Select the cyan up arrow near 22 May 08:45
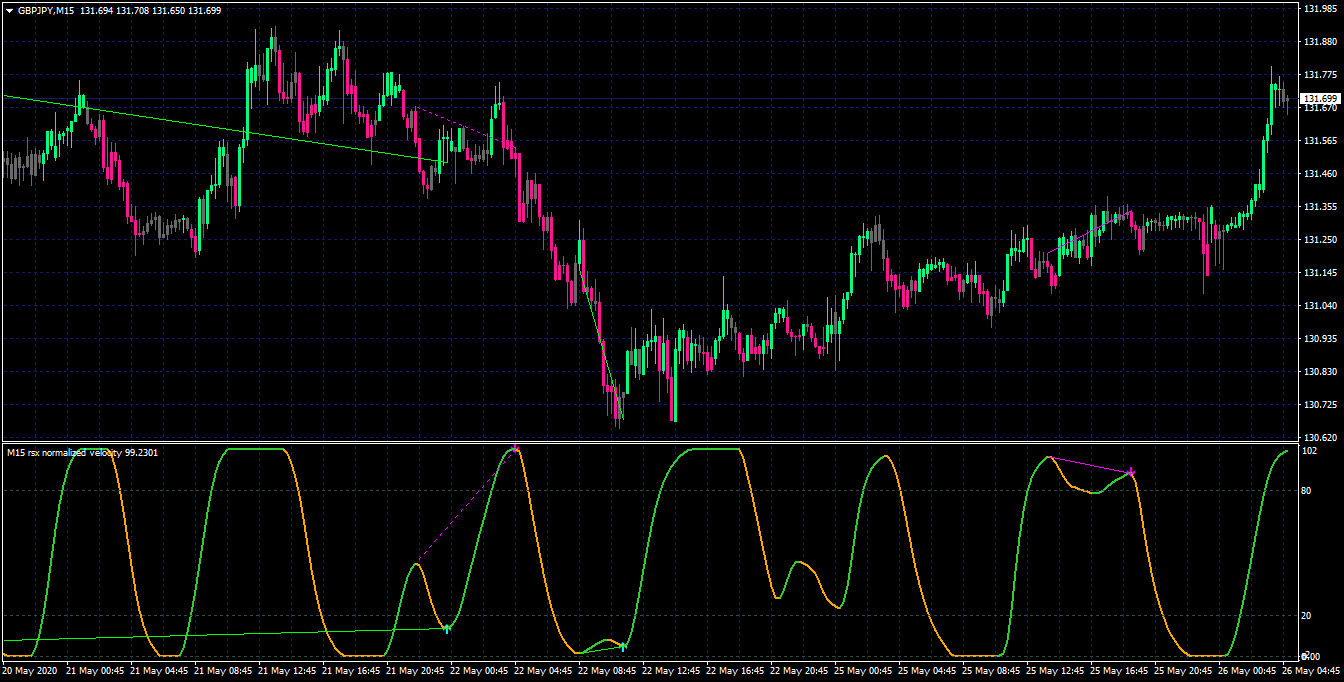The width and height of the screenshot is (1344, 682). point(622,647)
